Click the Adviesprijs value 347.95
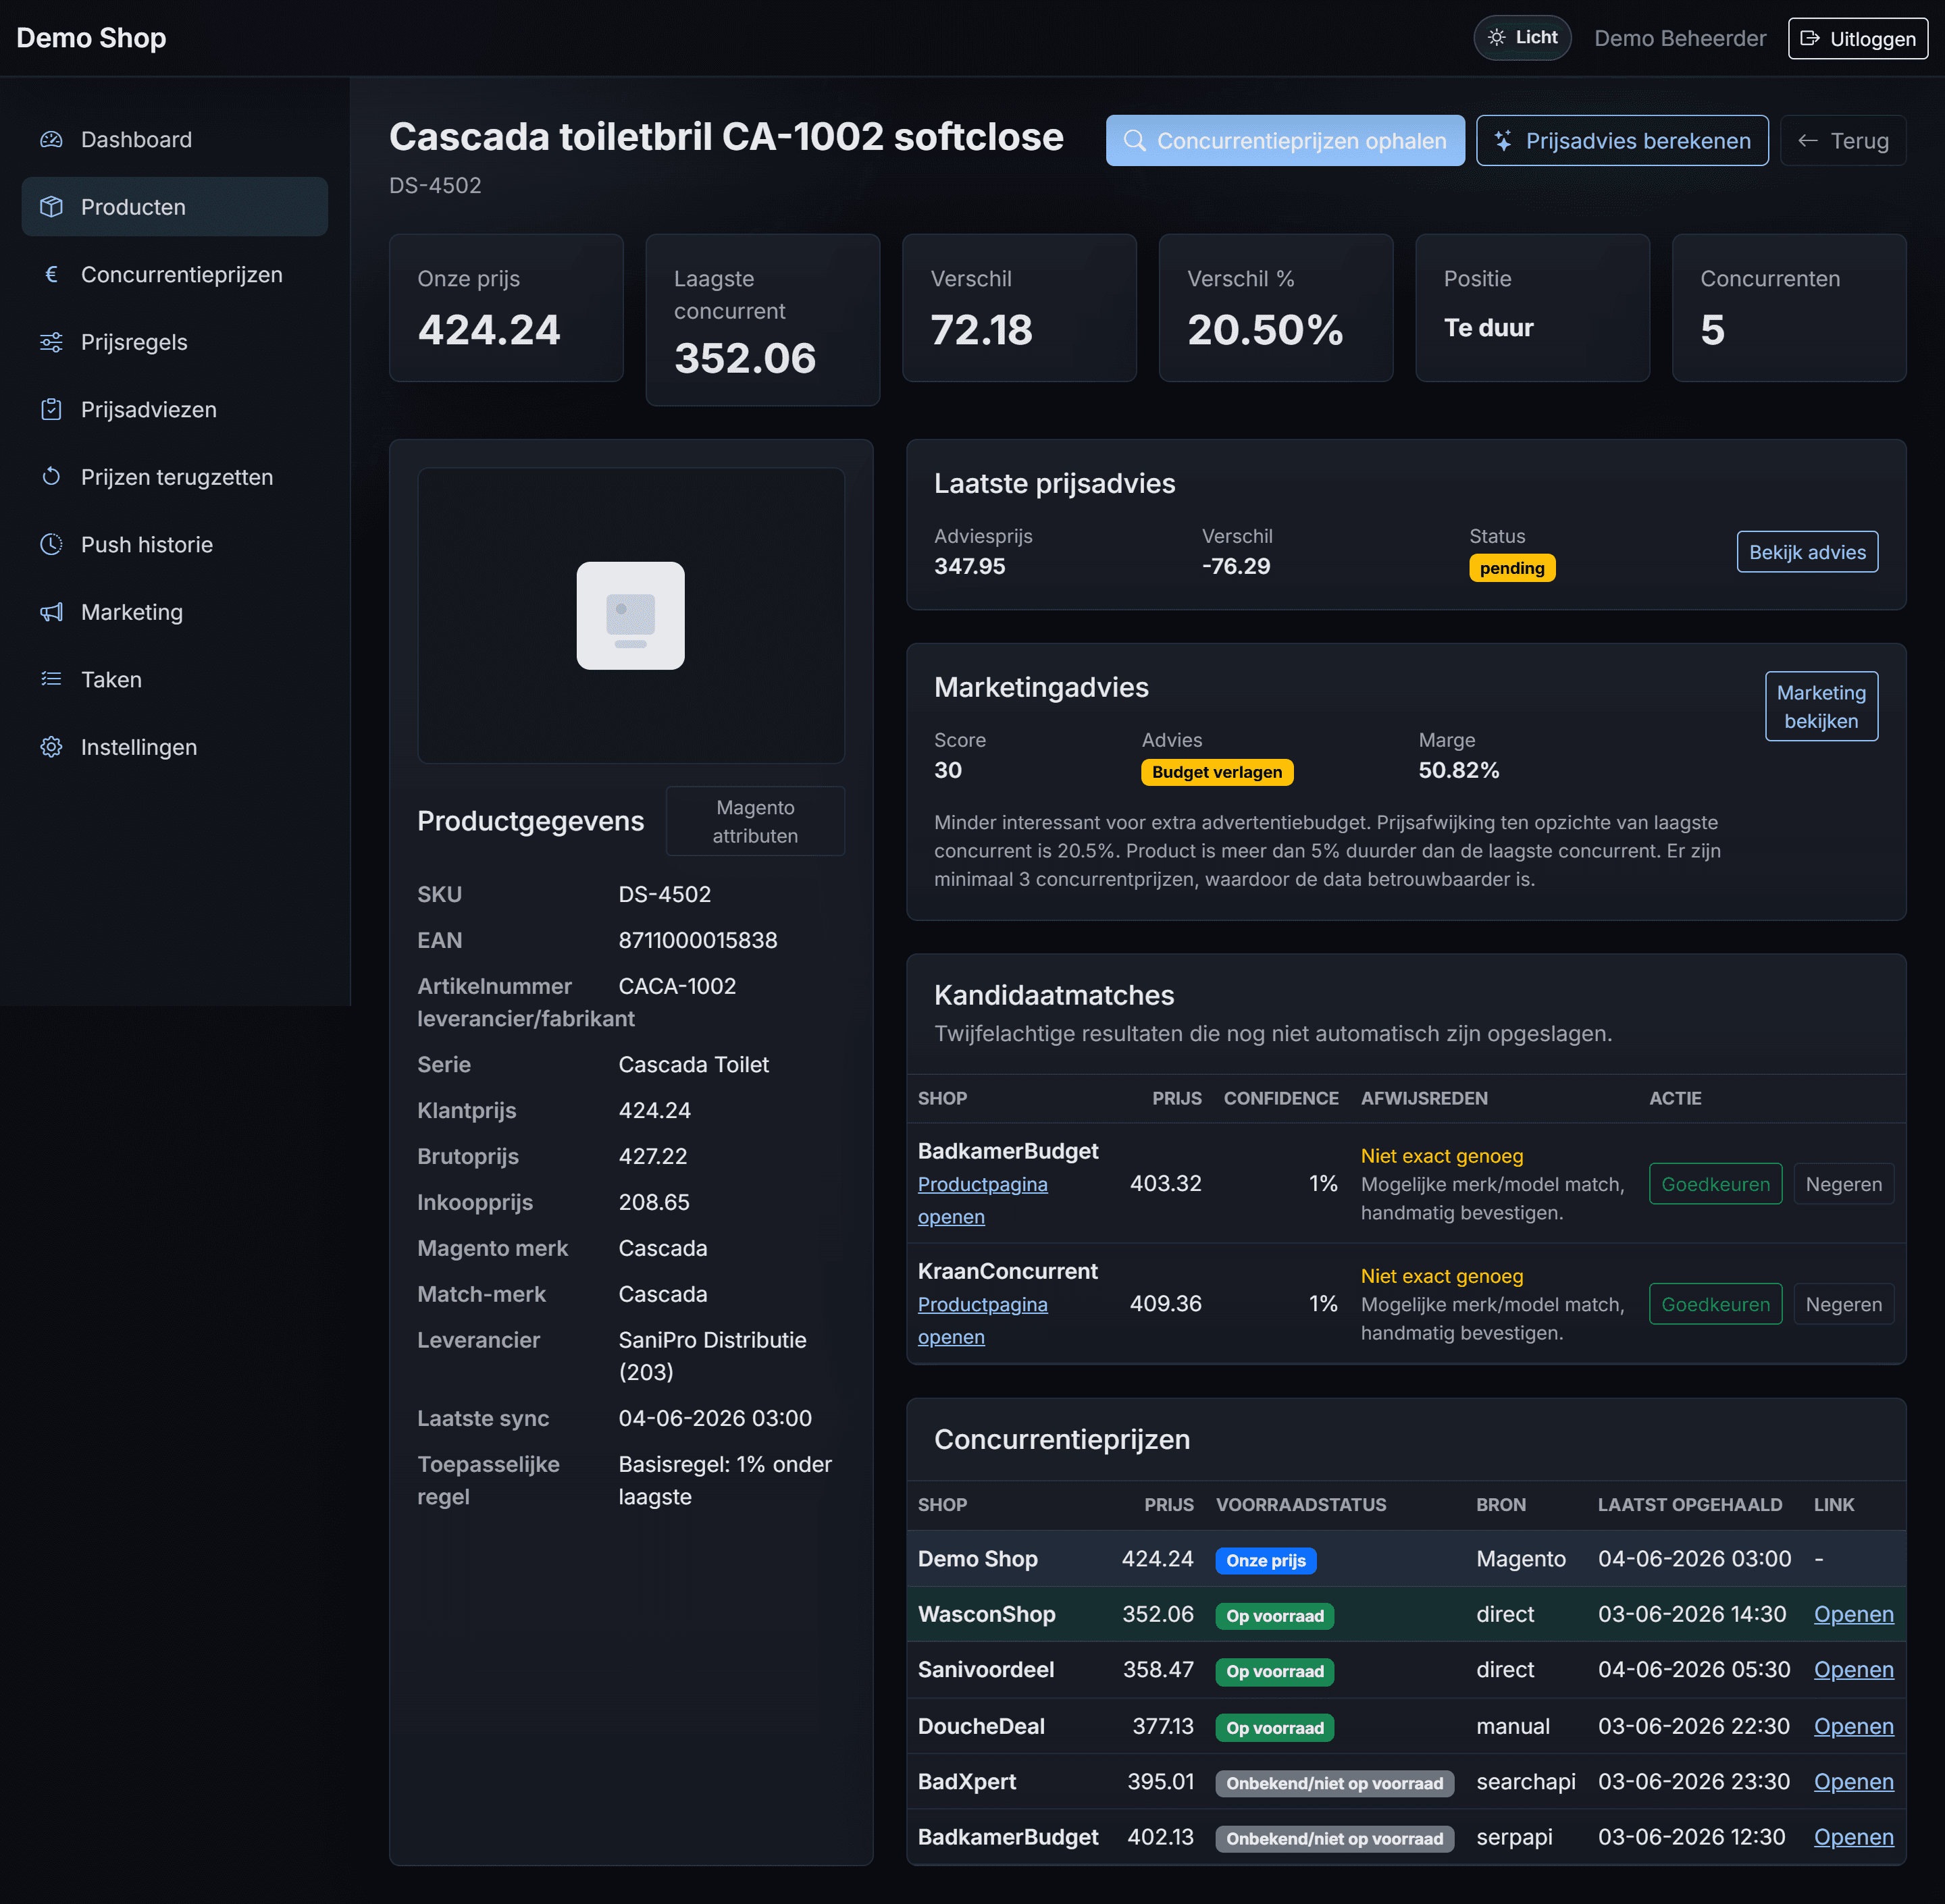This screenshot has width=1945, height=1904. [969, 566]
